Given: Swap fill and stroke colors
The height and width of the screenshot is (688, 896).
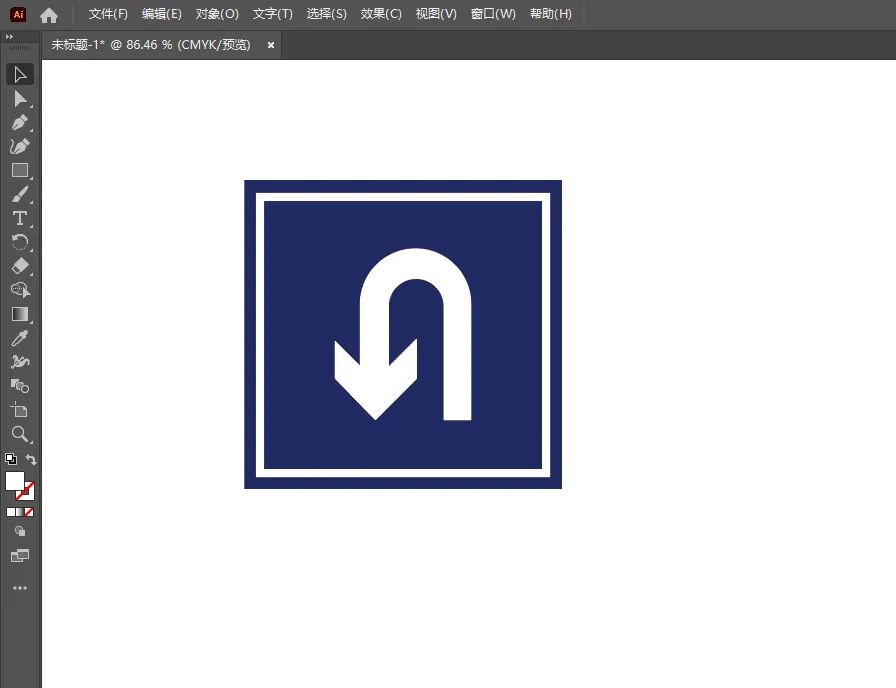Looking at the screenshot, I should click(31, 459).
